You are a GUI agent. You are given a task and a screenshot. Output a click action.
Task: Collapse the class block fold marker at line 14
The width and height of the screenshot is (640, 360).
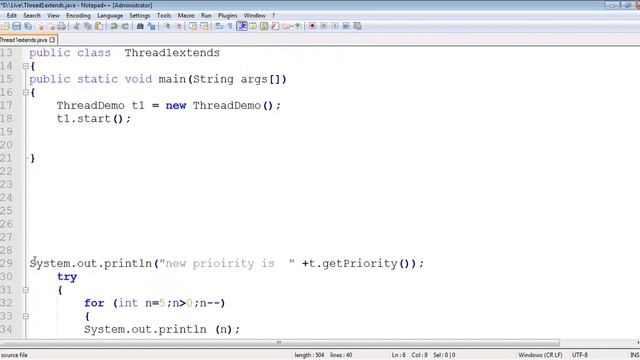pyautogui.click(x=26, y=66)
